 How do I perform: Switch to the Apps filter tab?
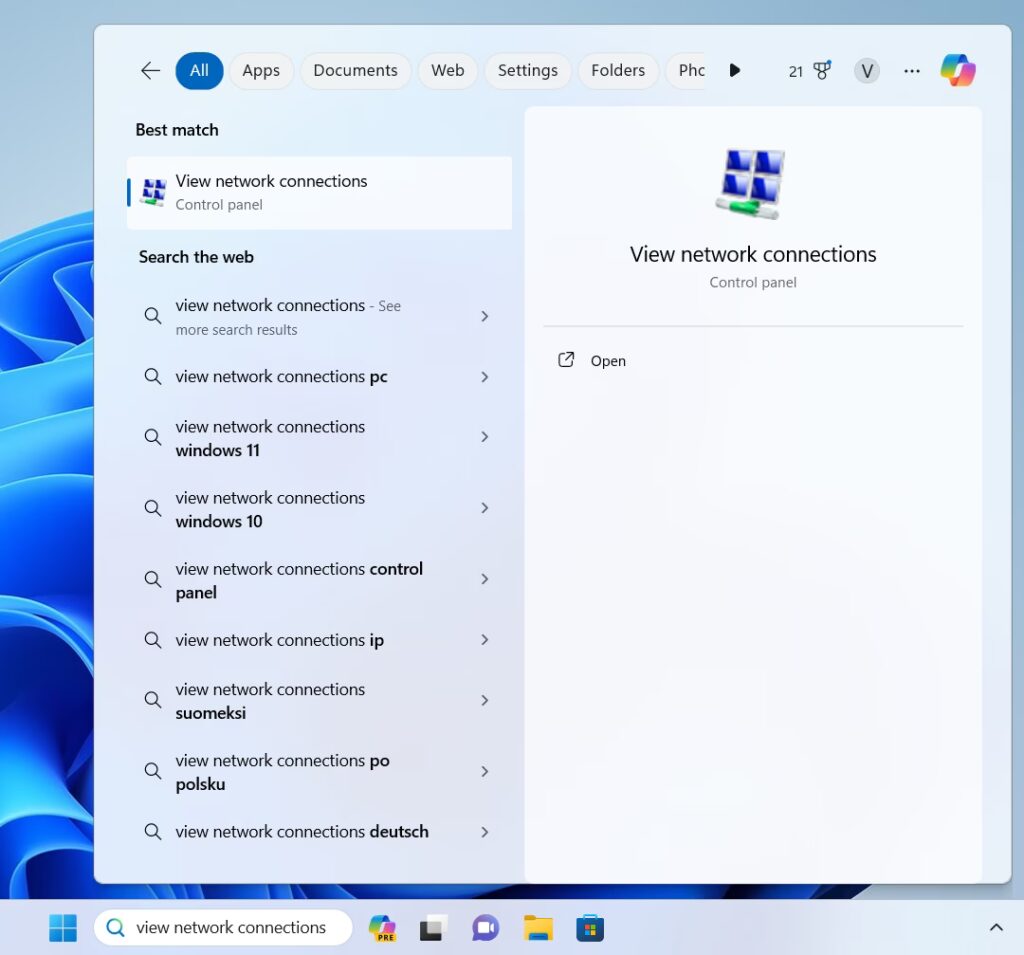click(x=261, y=71)
